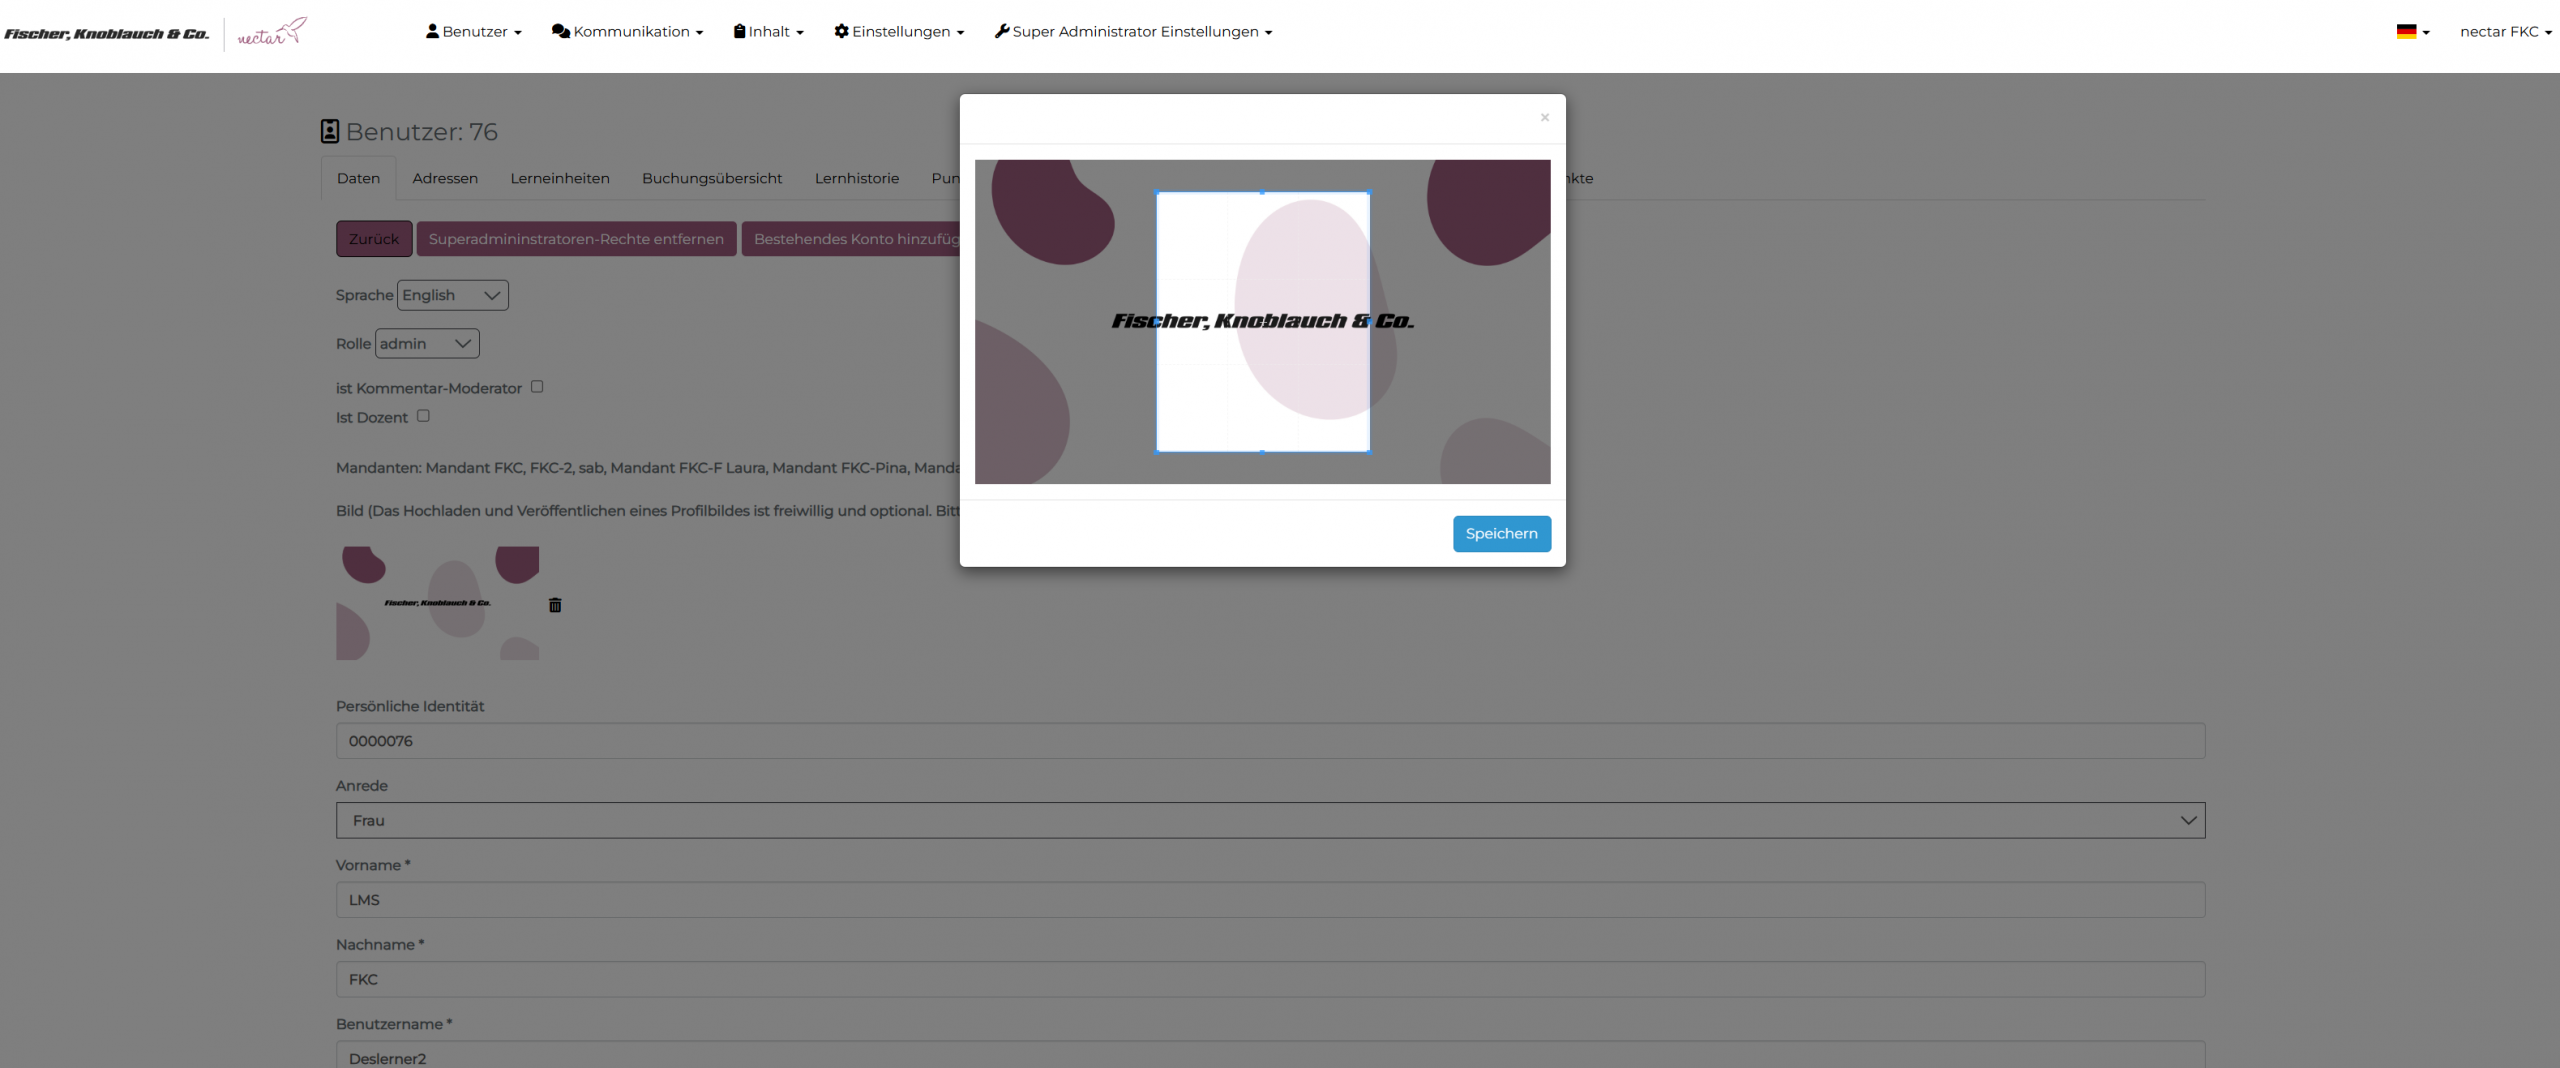Click the Fischer, Knoblauch & Co. header logo

(x=107, y=34)
